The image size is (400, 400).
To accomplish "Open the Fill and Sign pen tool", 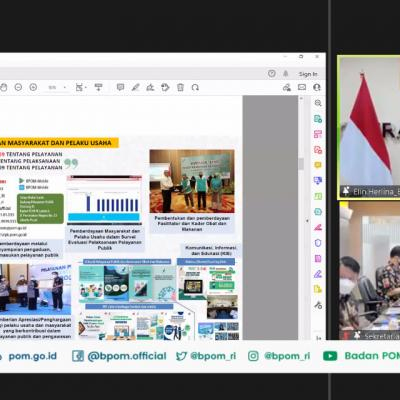I will pos(318,274).
